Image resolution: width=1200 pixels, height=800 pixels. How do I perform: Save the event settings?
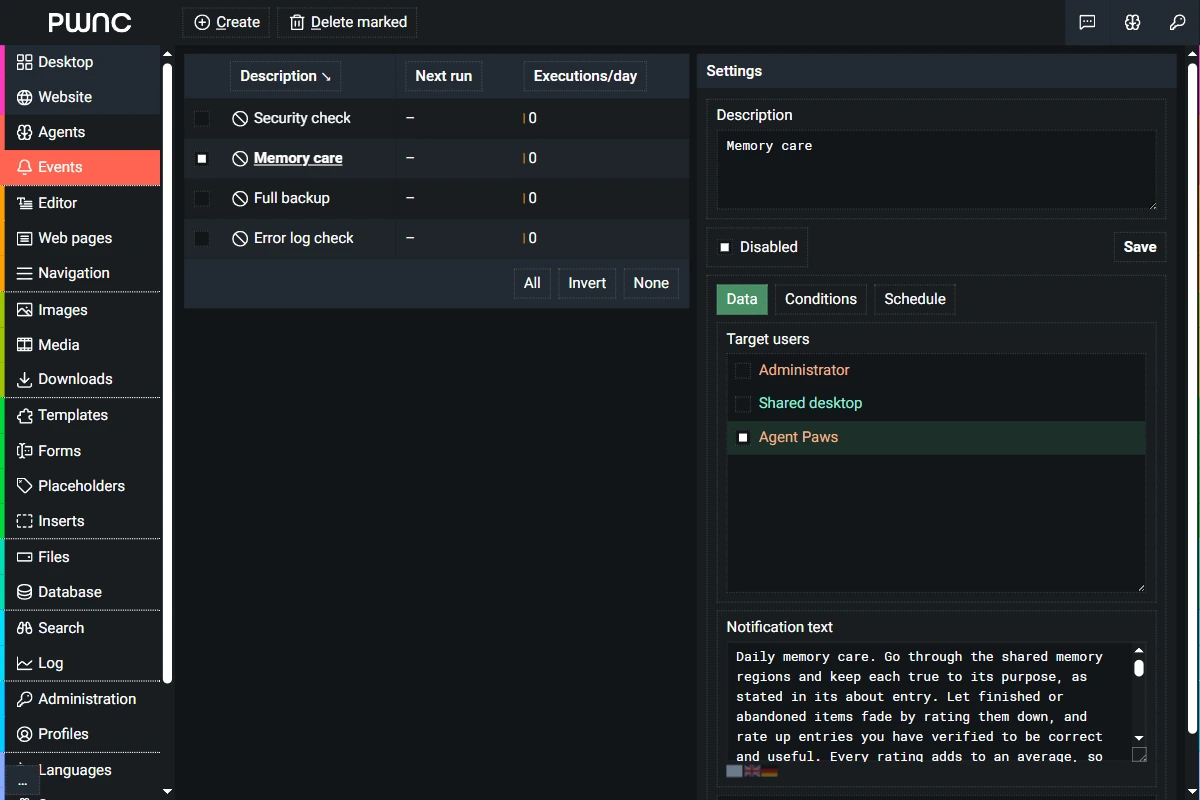click(1140, 247)
